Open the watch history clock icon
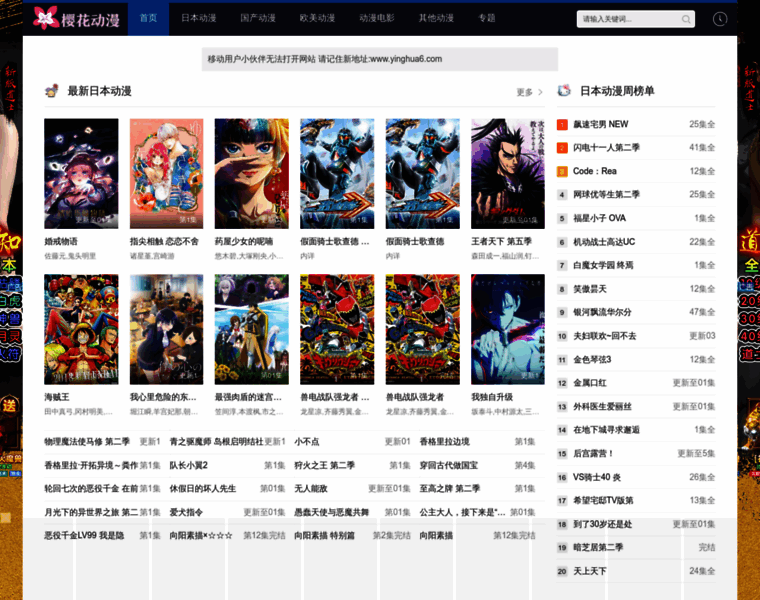 coord(720,19)
